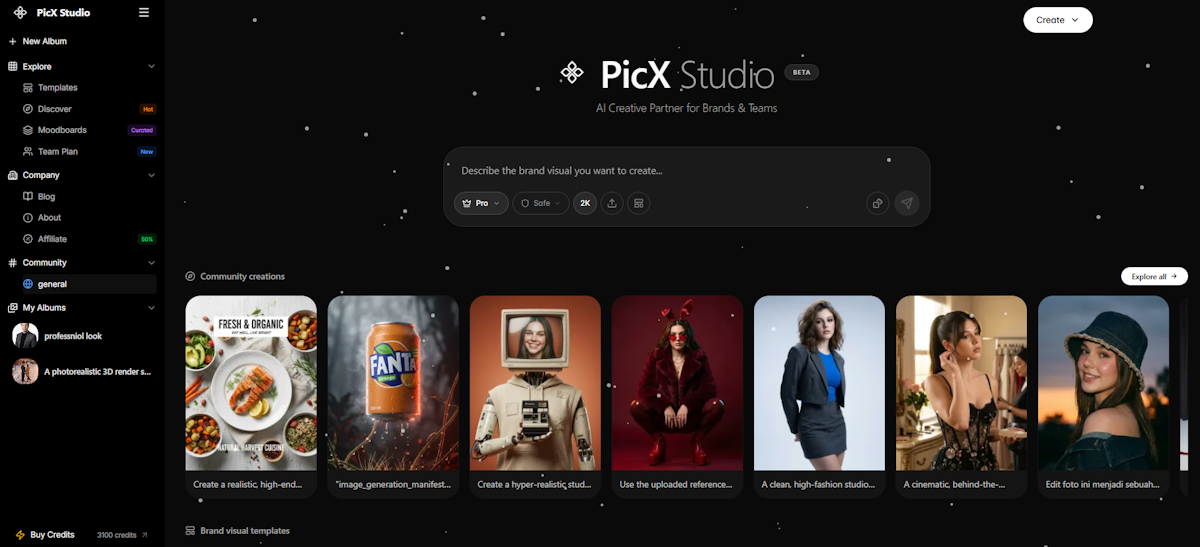1200x547 pixels.
Task: Collapse the My Albums section
Action: (151, 308)
